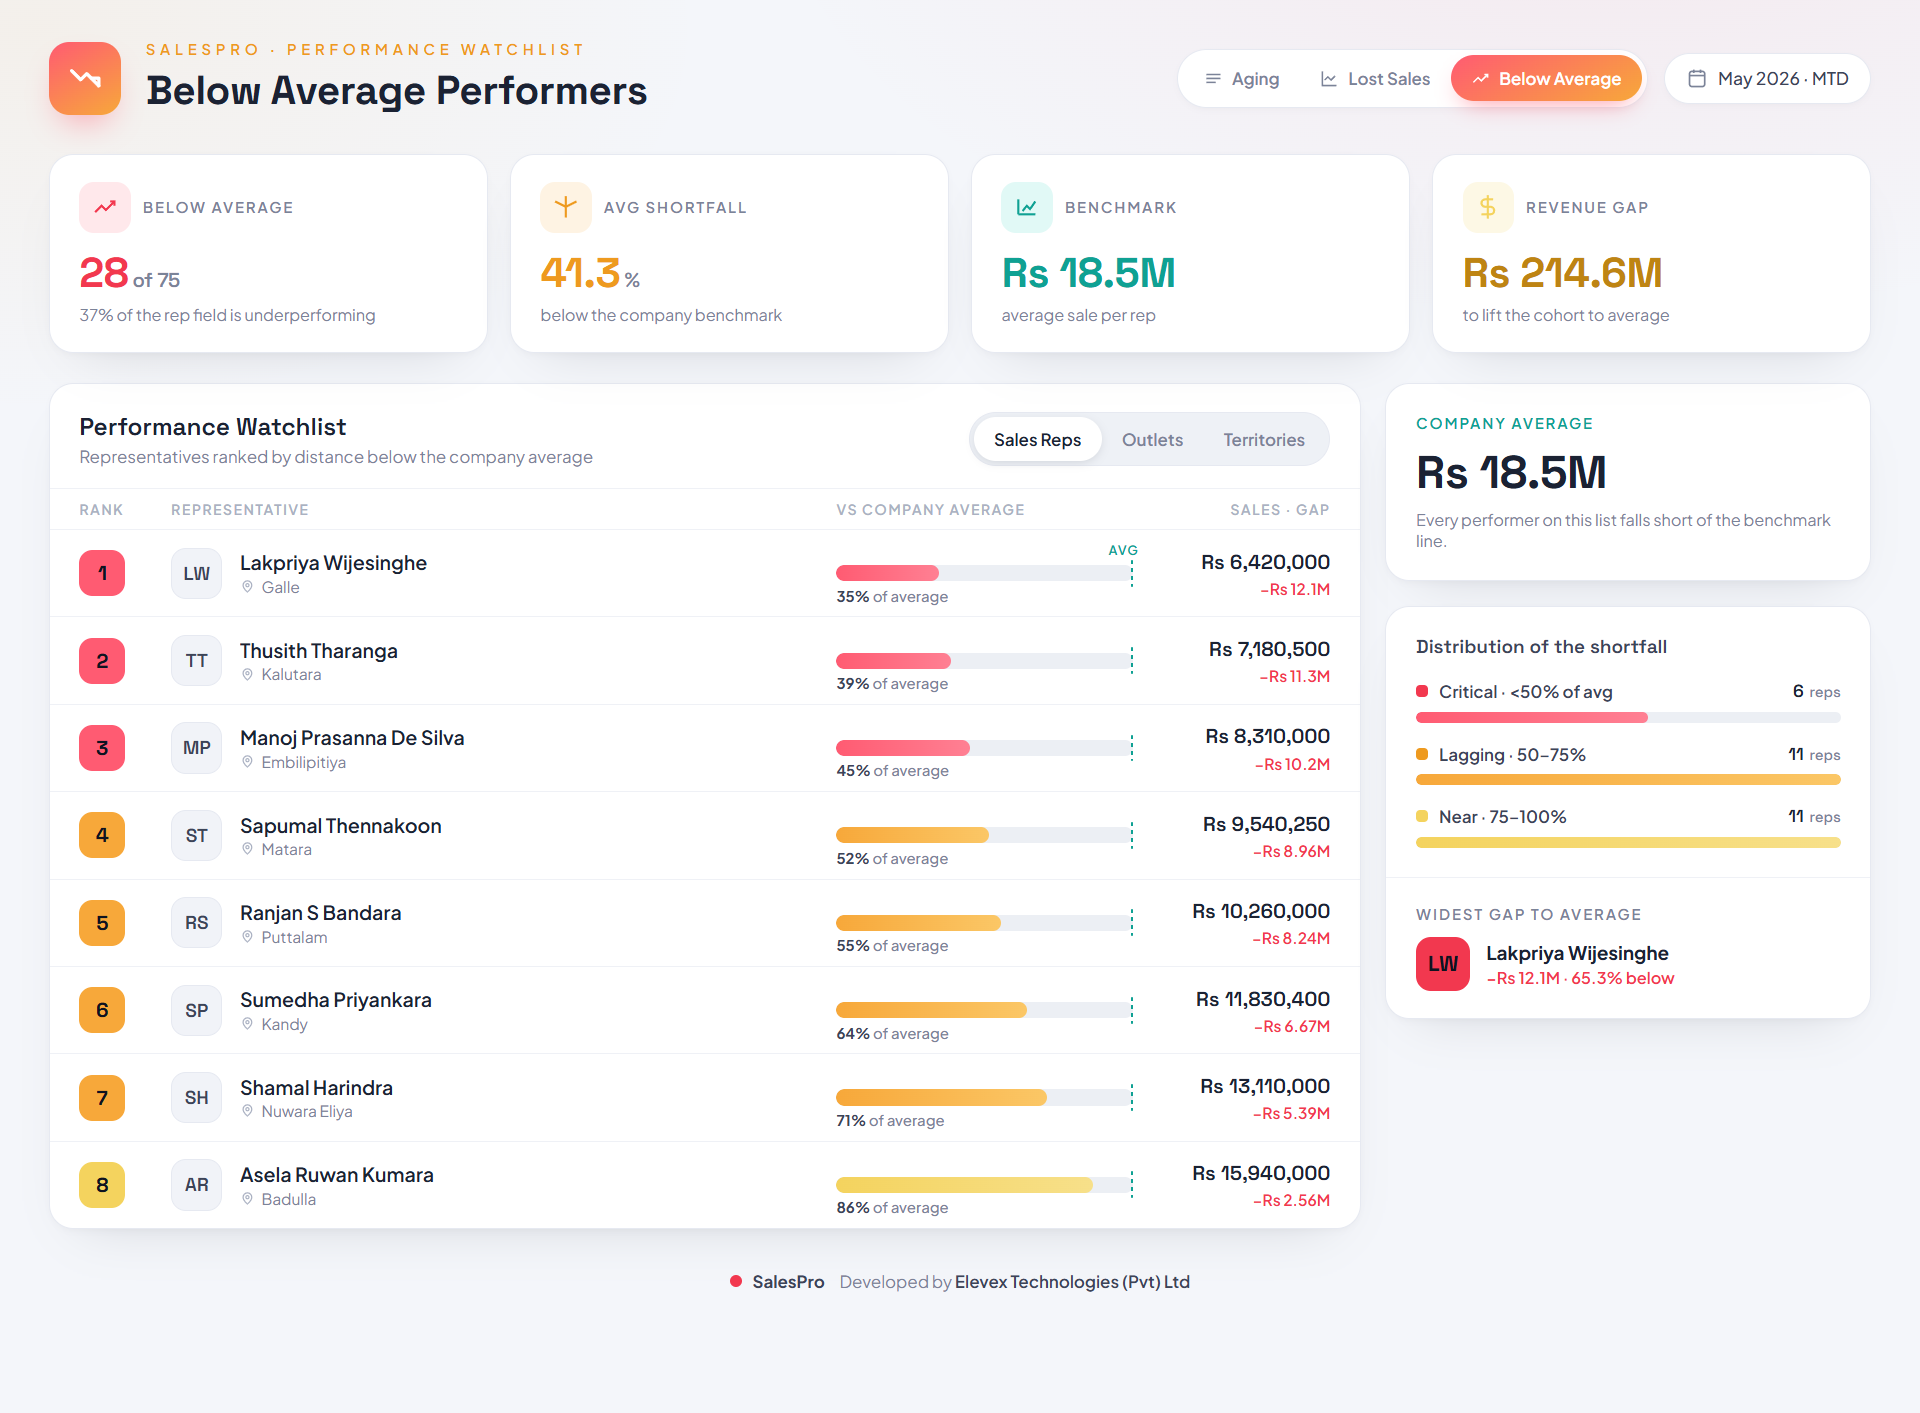This screenshot has height=1413, width=1920.
Task: Click the MP avatar for Manoj Prasanna
Action: coord(196,748)
